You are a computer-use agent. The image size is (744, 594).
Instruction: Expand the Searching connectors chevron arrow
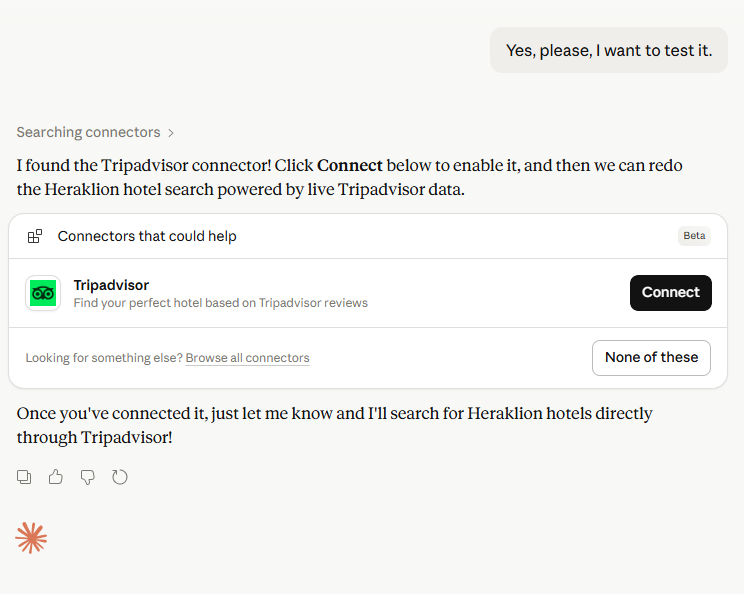tap(171, 132)
